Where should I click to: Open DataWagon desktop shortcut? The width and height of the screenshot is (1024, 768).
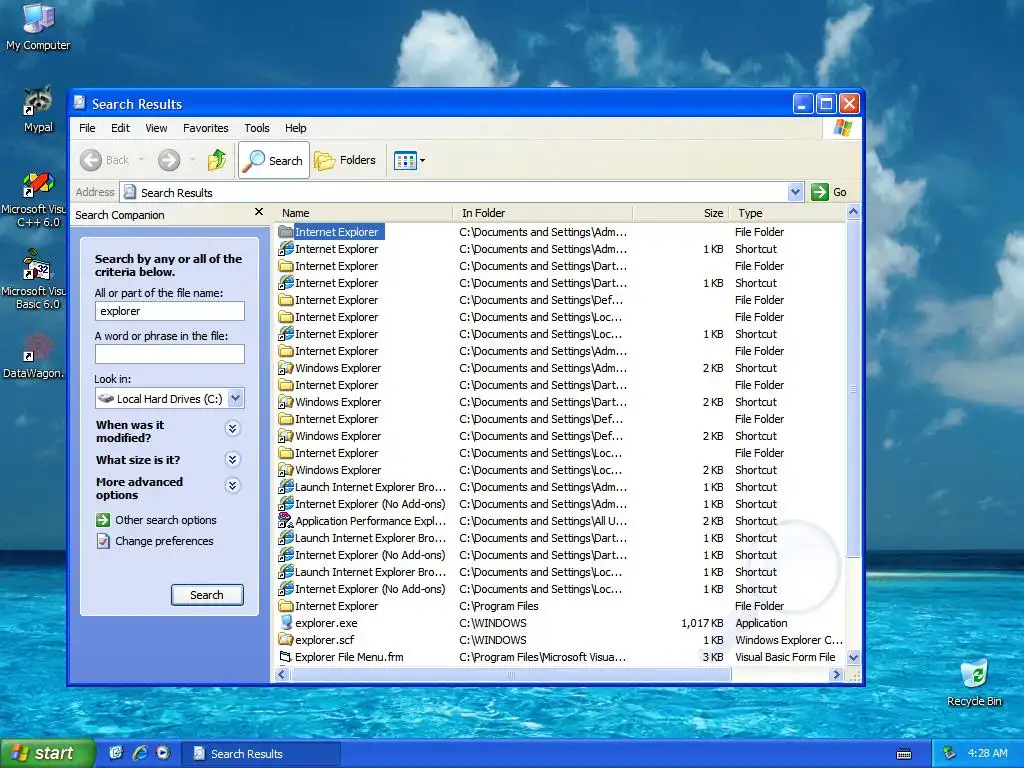34,356
